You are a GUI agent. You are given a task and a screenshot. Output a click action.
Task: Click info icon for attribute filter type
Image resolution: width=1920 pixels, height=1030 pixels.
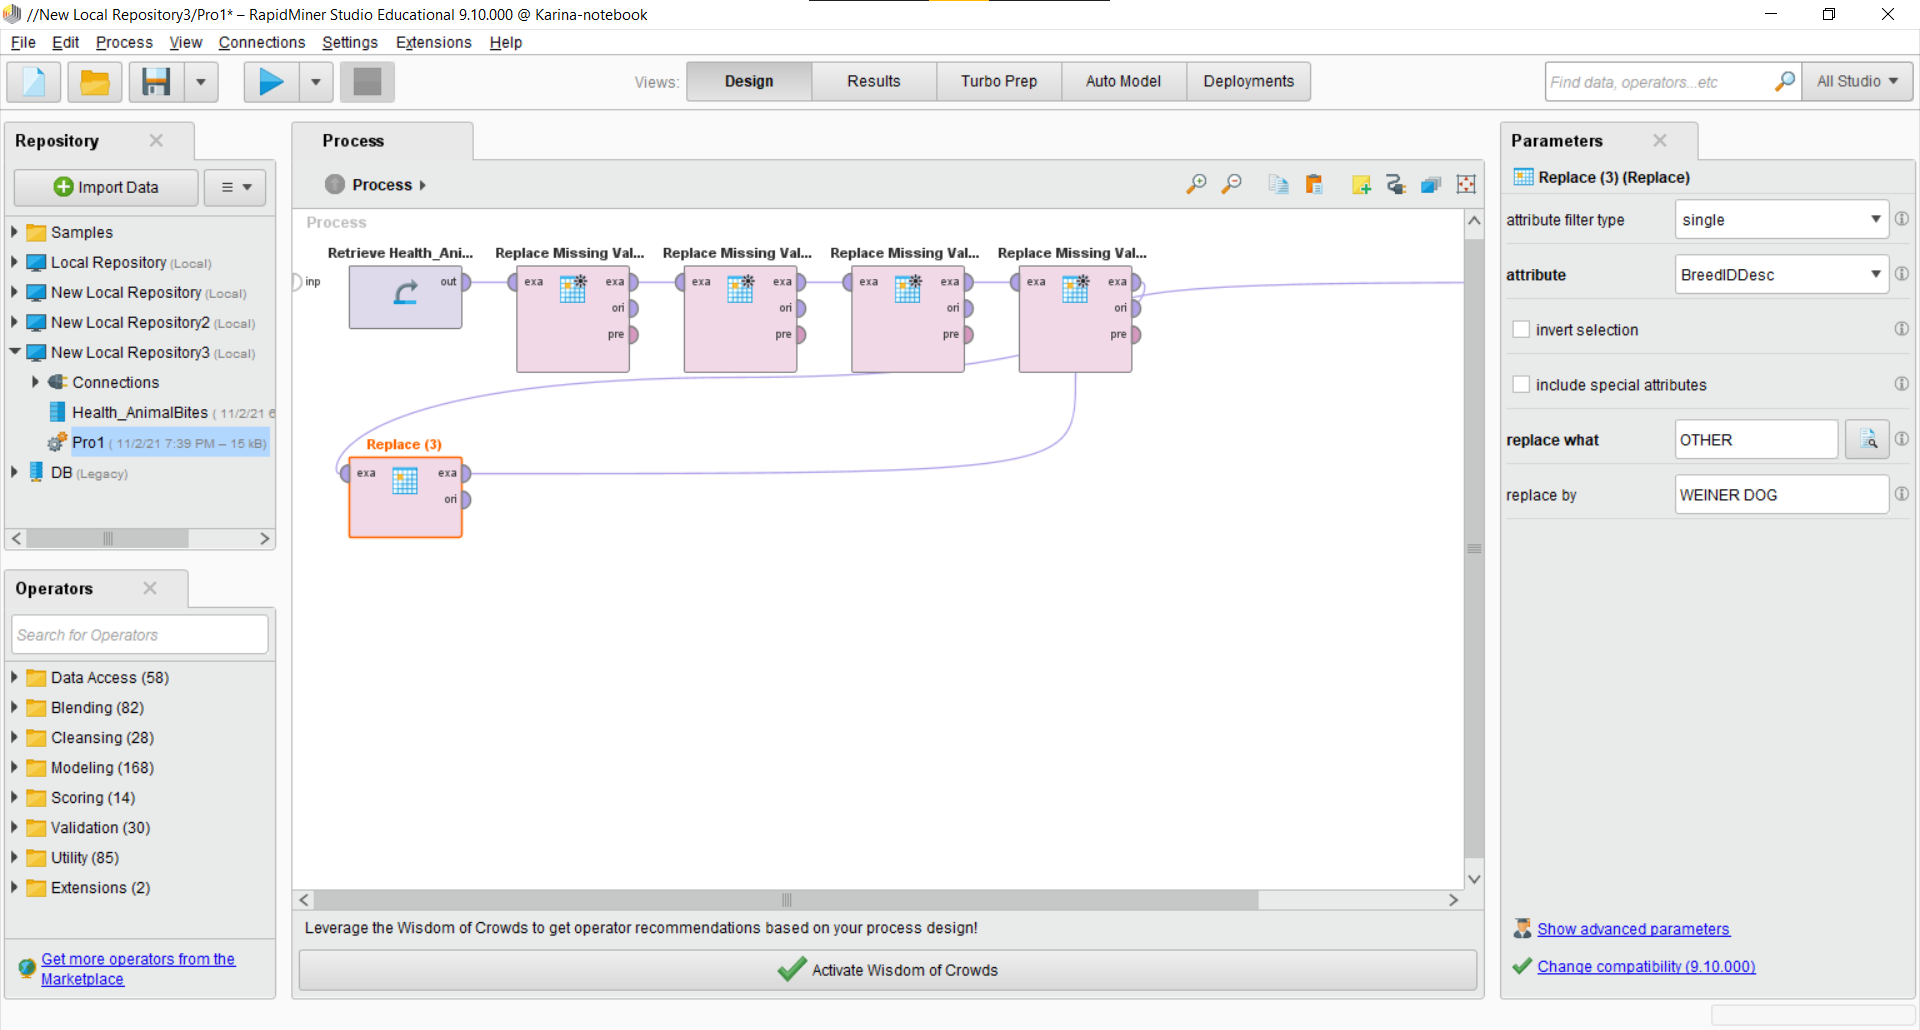coord(1902,219)
